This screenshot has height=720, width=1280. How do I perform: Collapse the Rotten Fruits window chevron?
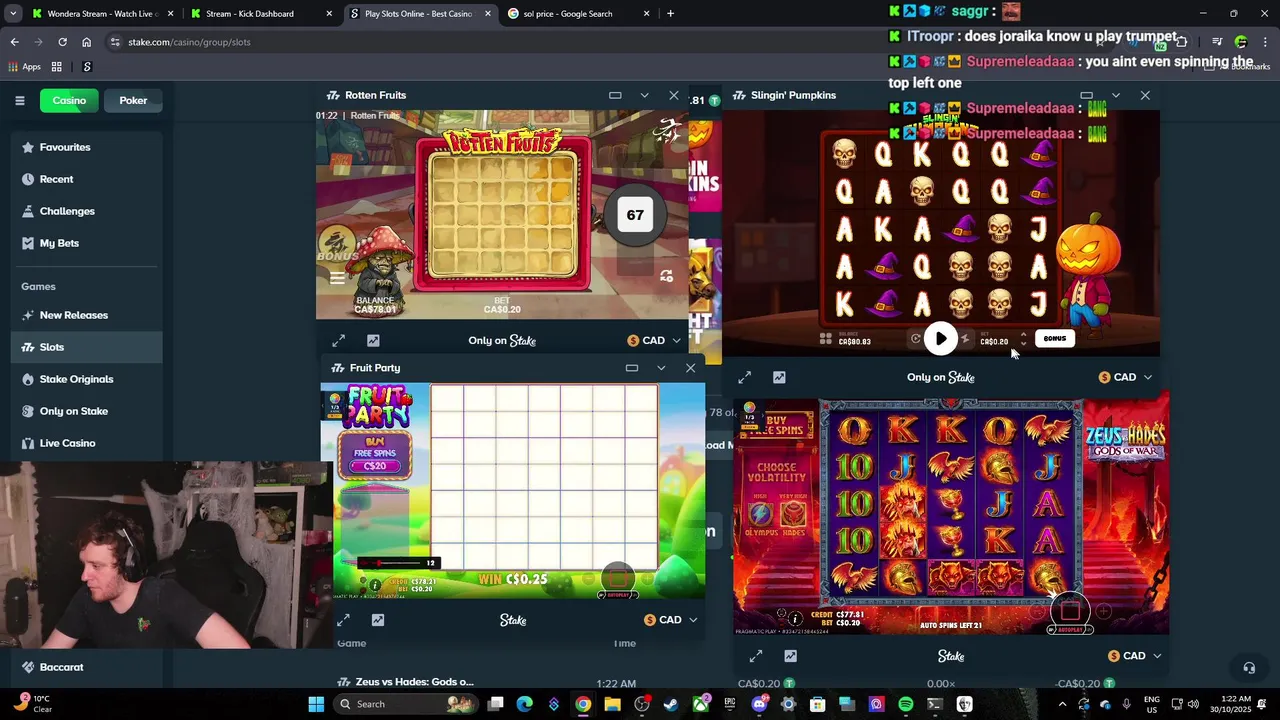(644, 95)
